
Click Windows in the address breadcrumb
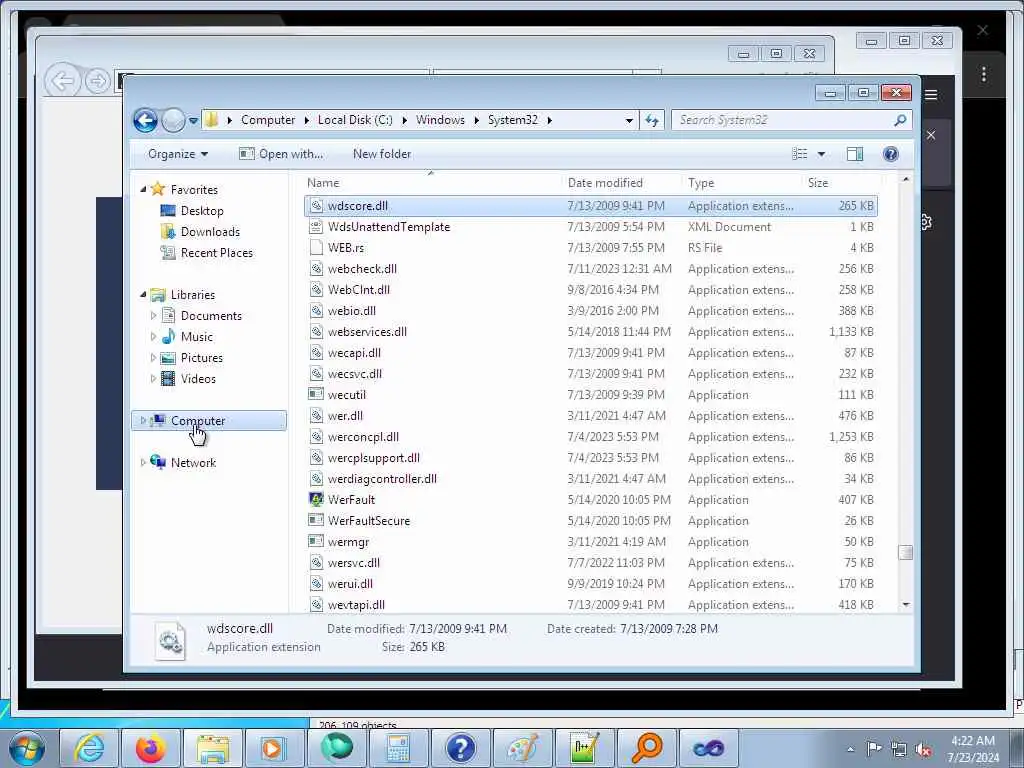click(440, 120)
